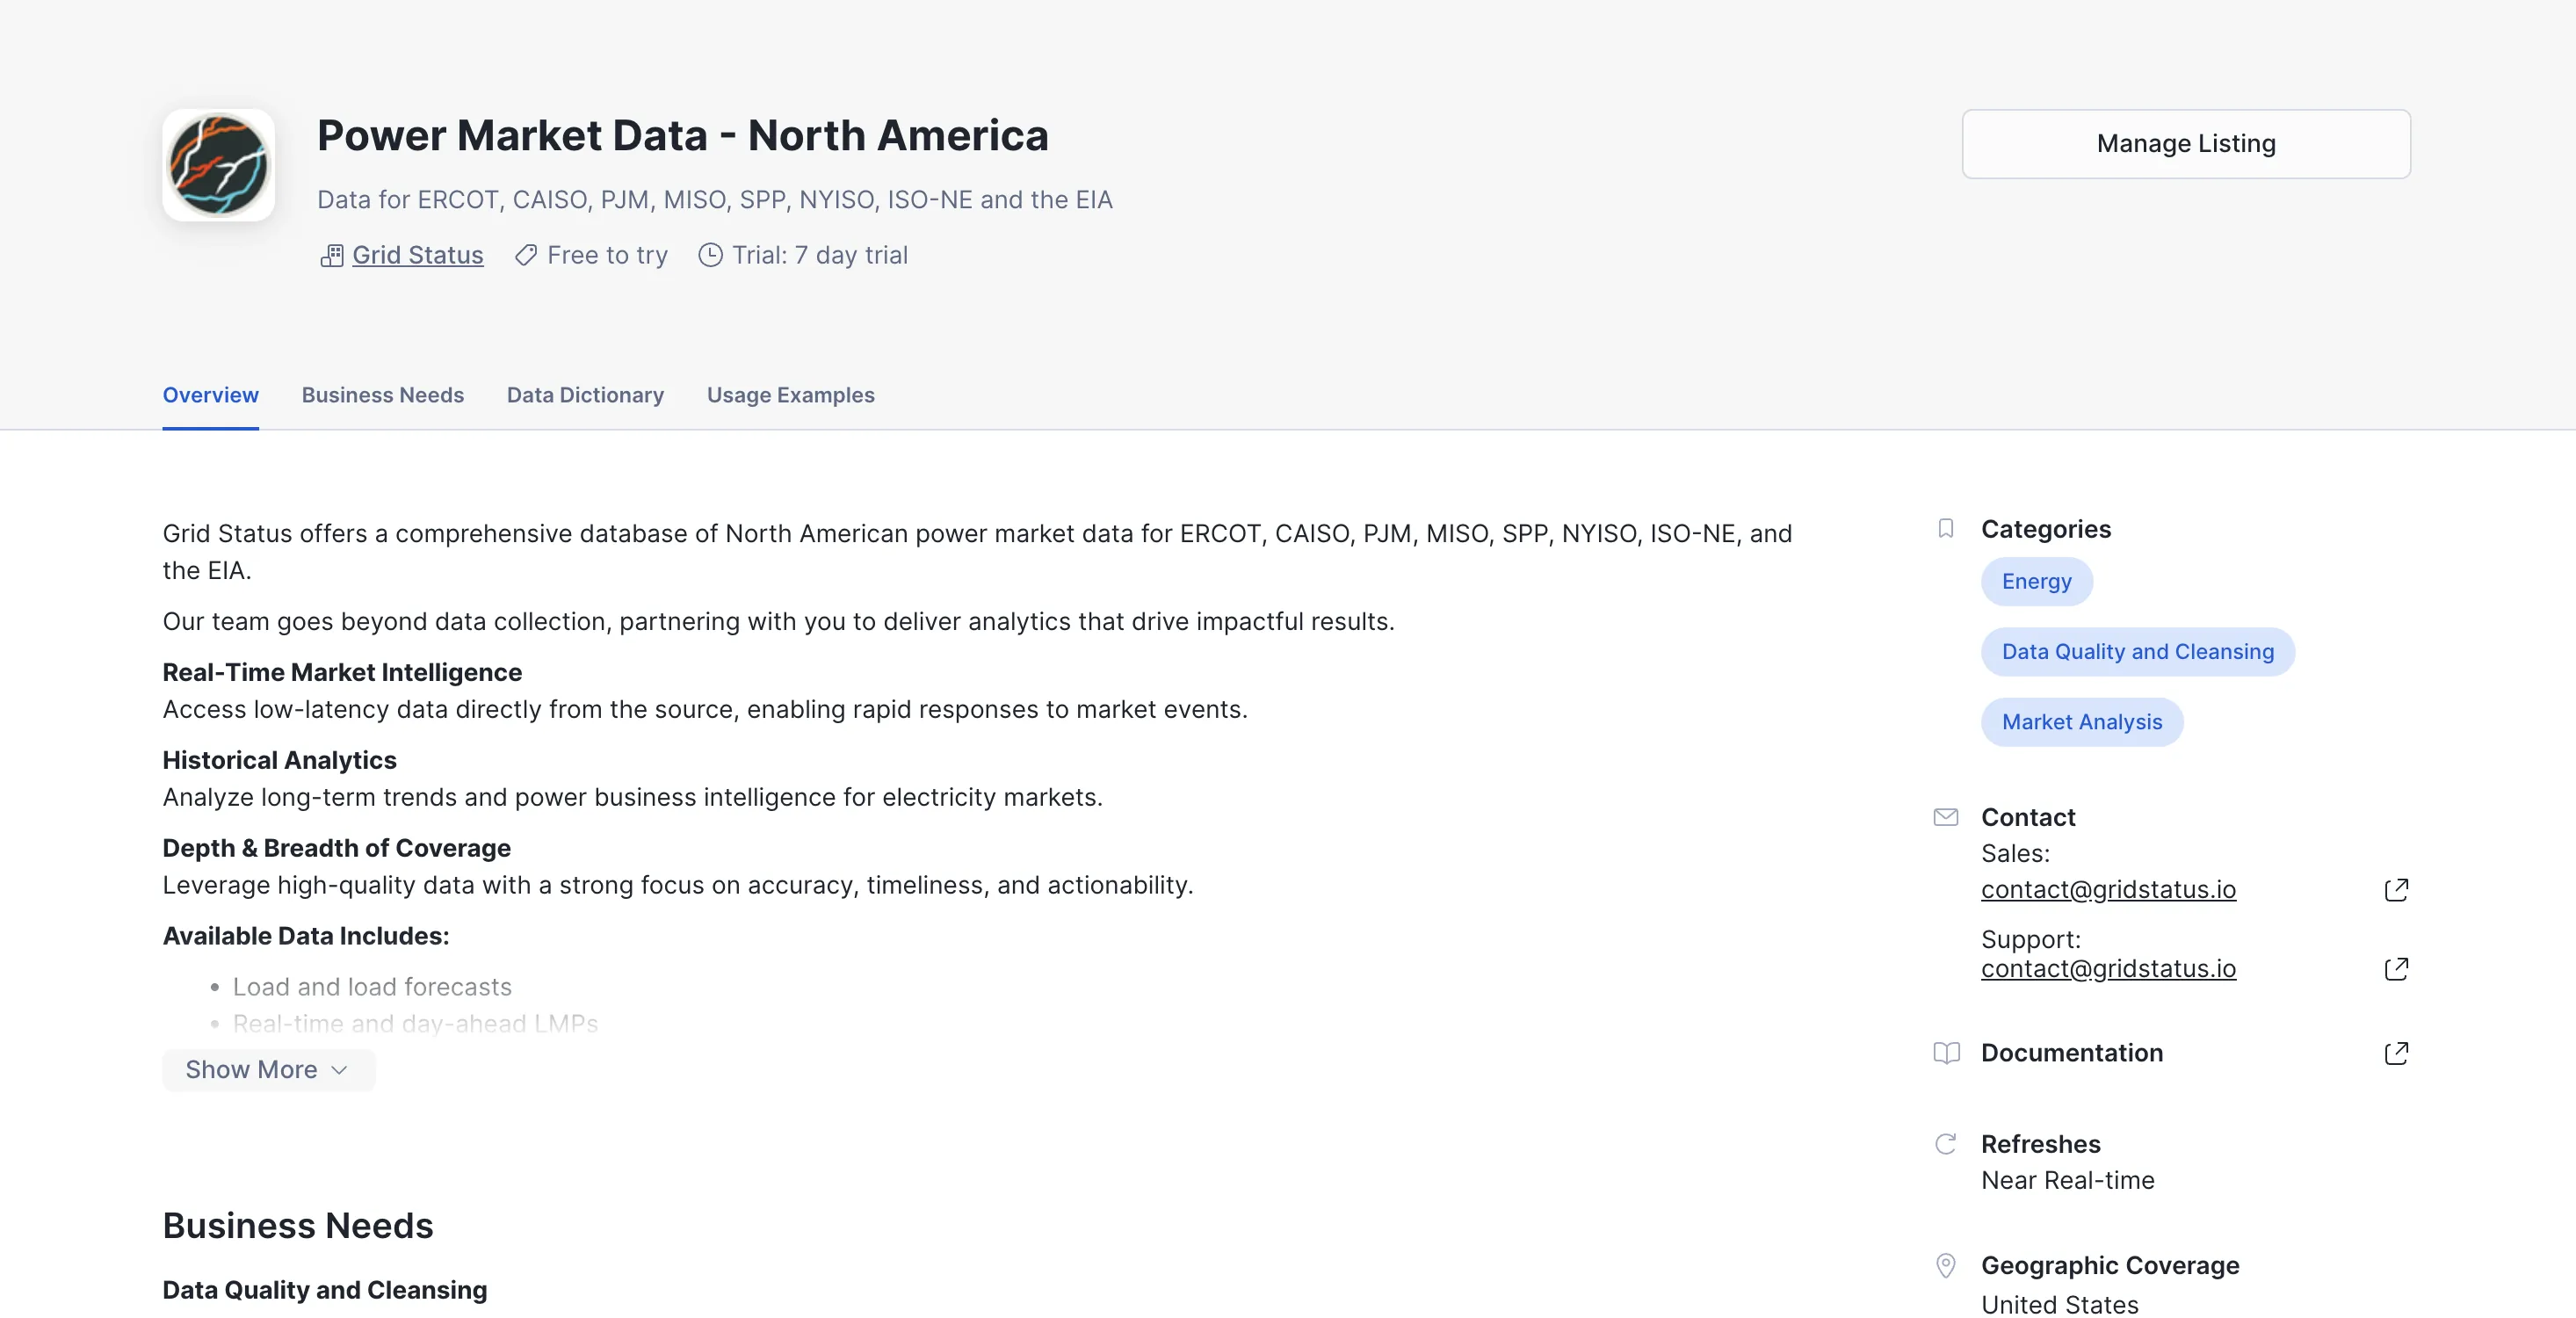This screenshot has width=2576, height=1318.
Task: Click the refresh icon beside Refreshes
Action: pos(1945,1144)
